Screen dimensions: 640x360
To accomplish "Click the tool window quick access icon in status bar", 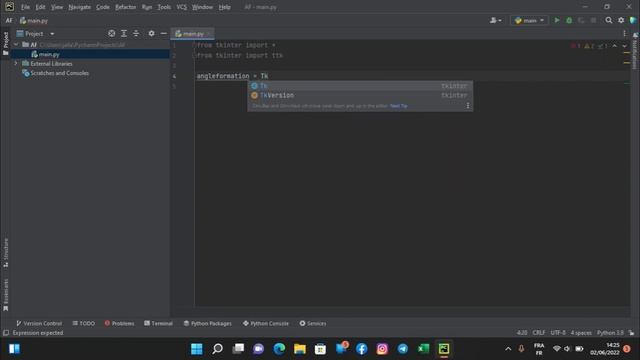I will [6, 333].
